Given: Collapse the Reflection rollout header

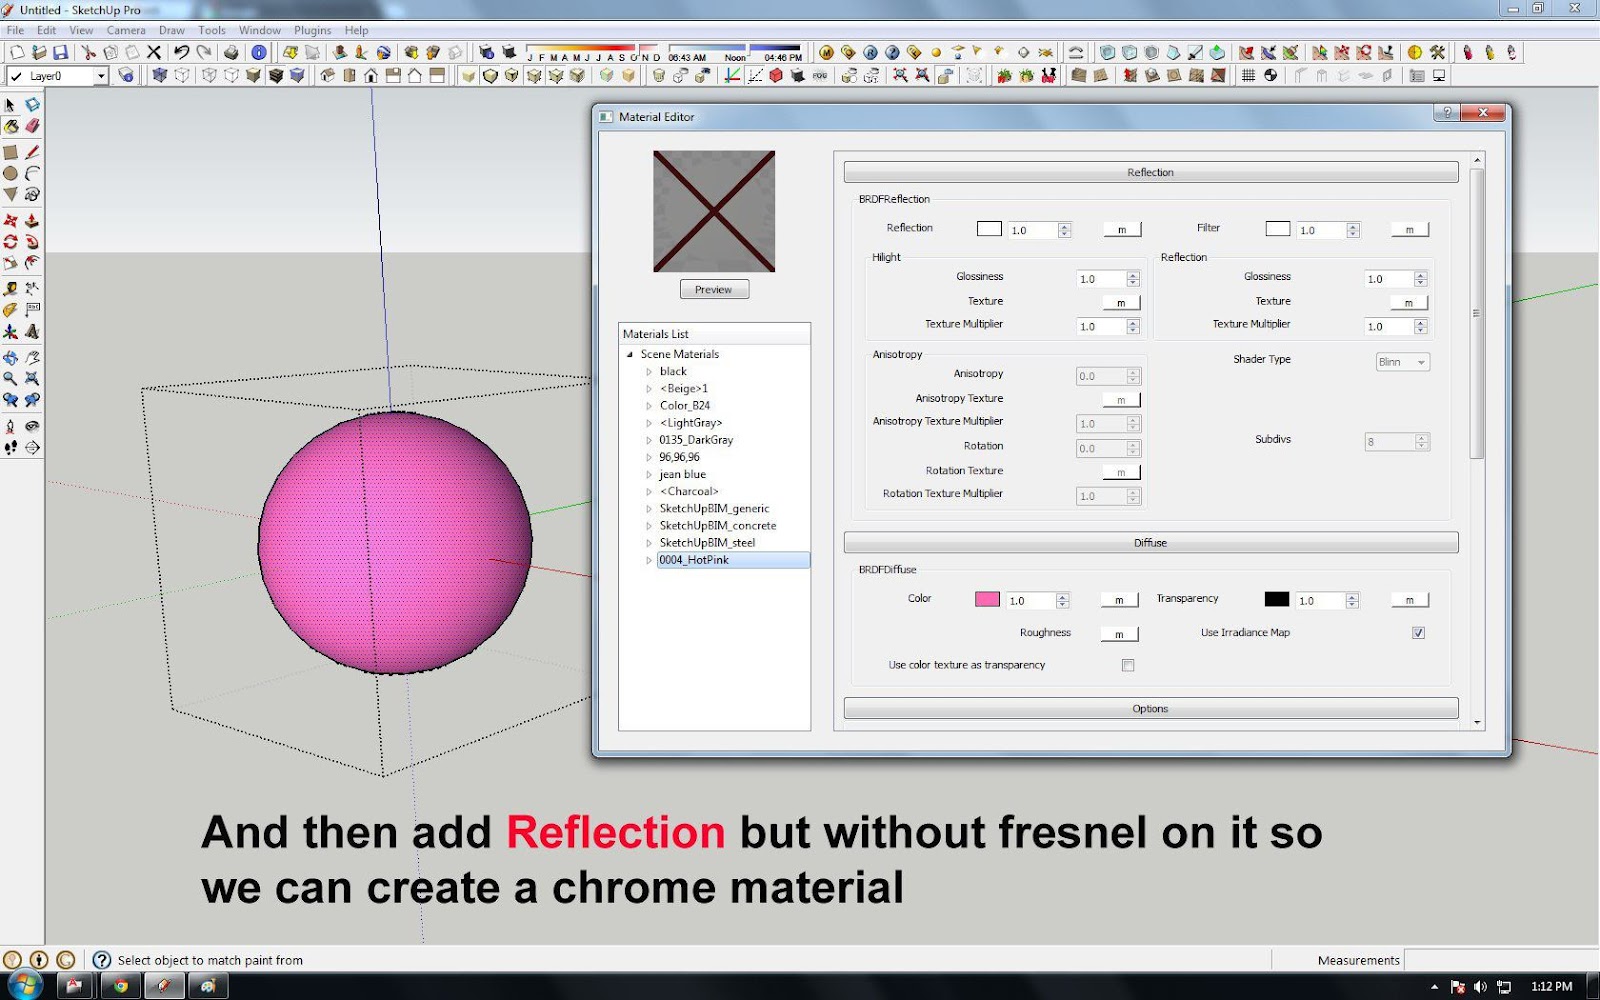Looking at the screenshot, I should pos(1151,172).
